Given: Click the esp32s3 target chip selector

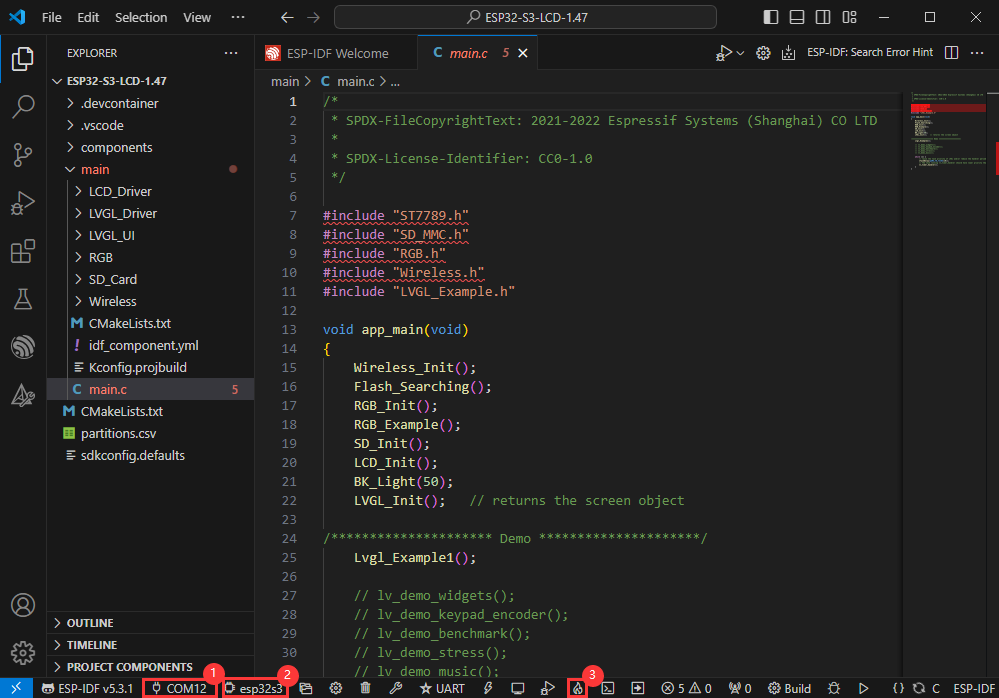Looking at the screenshot, I should pos(255,688).
